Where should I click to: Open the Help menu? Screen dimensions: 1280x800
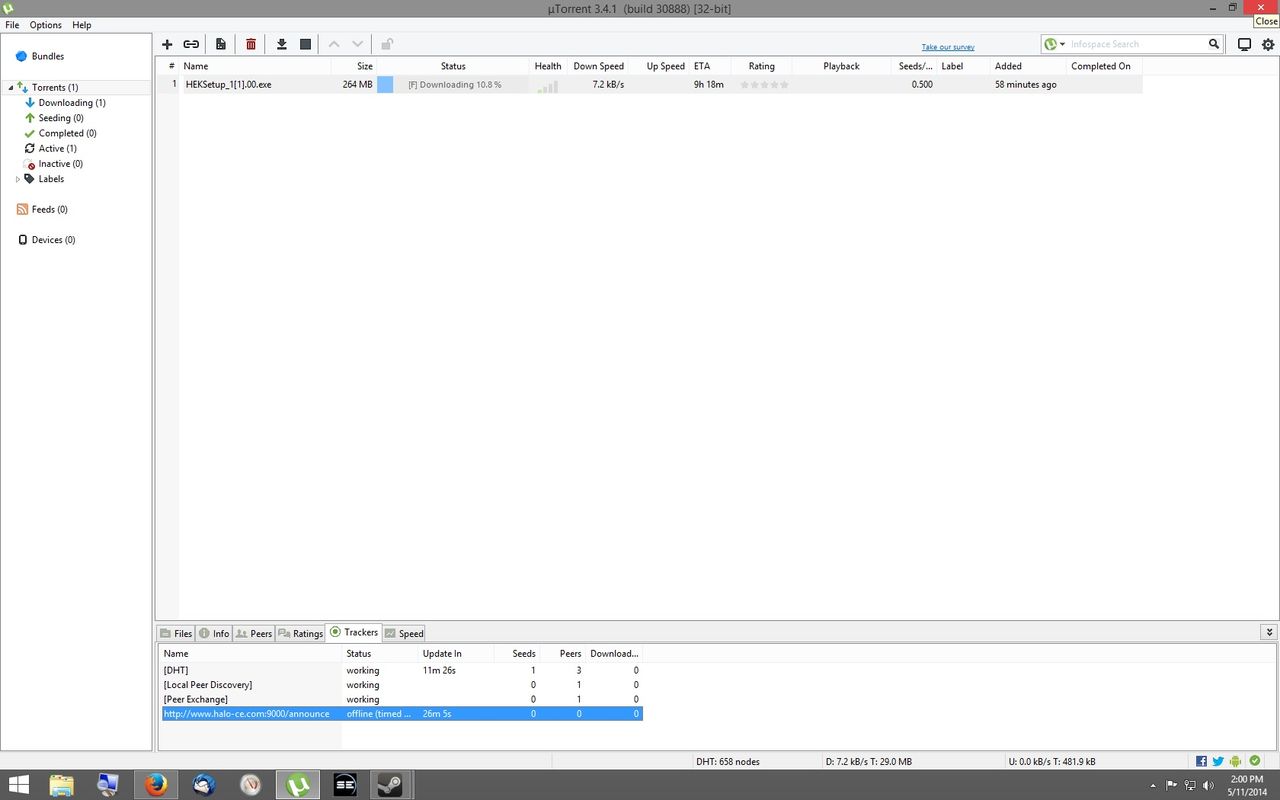click(82, 25)
